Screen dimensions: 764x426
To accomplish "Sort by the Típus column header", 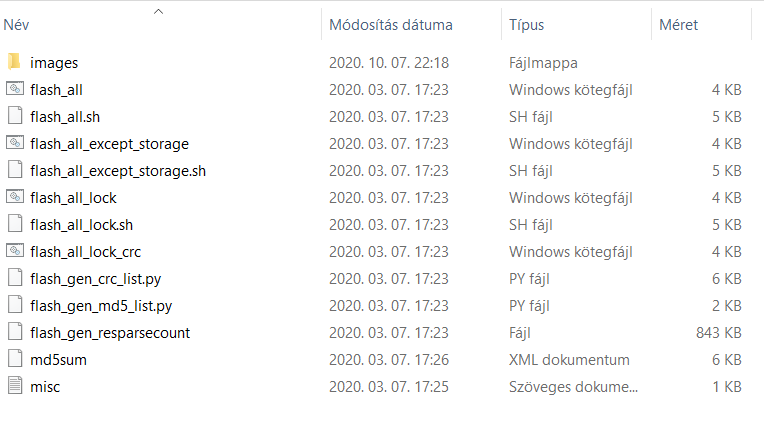I will 526,25.
